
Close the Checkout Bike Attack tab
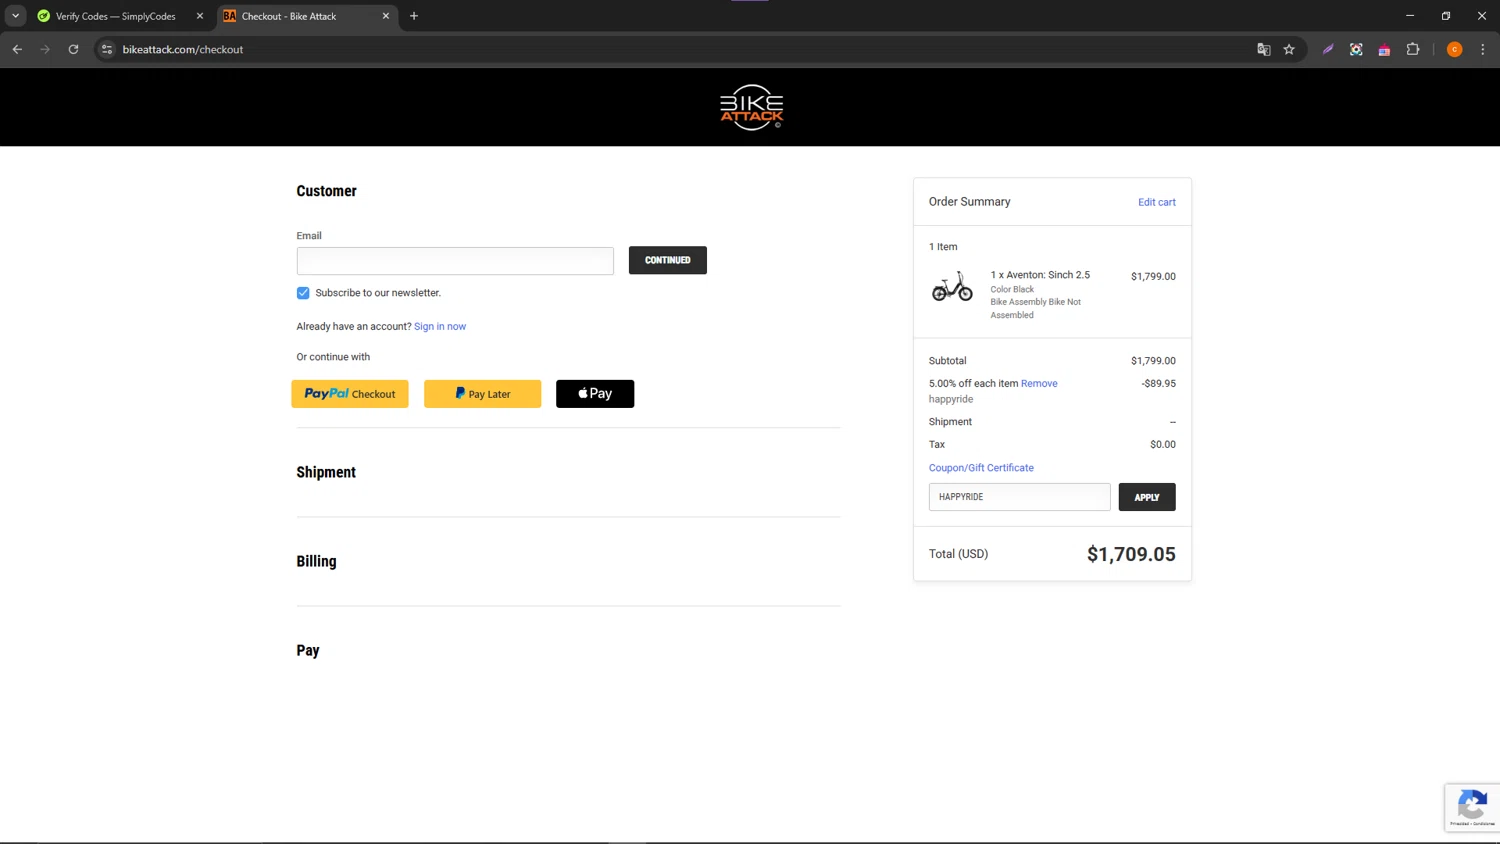pyautogui.click(x=386, y=16)
